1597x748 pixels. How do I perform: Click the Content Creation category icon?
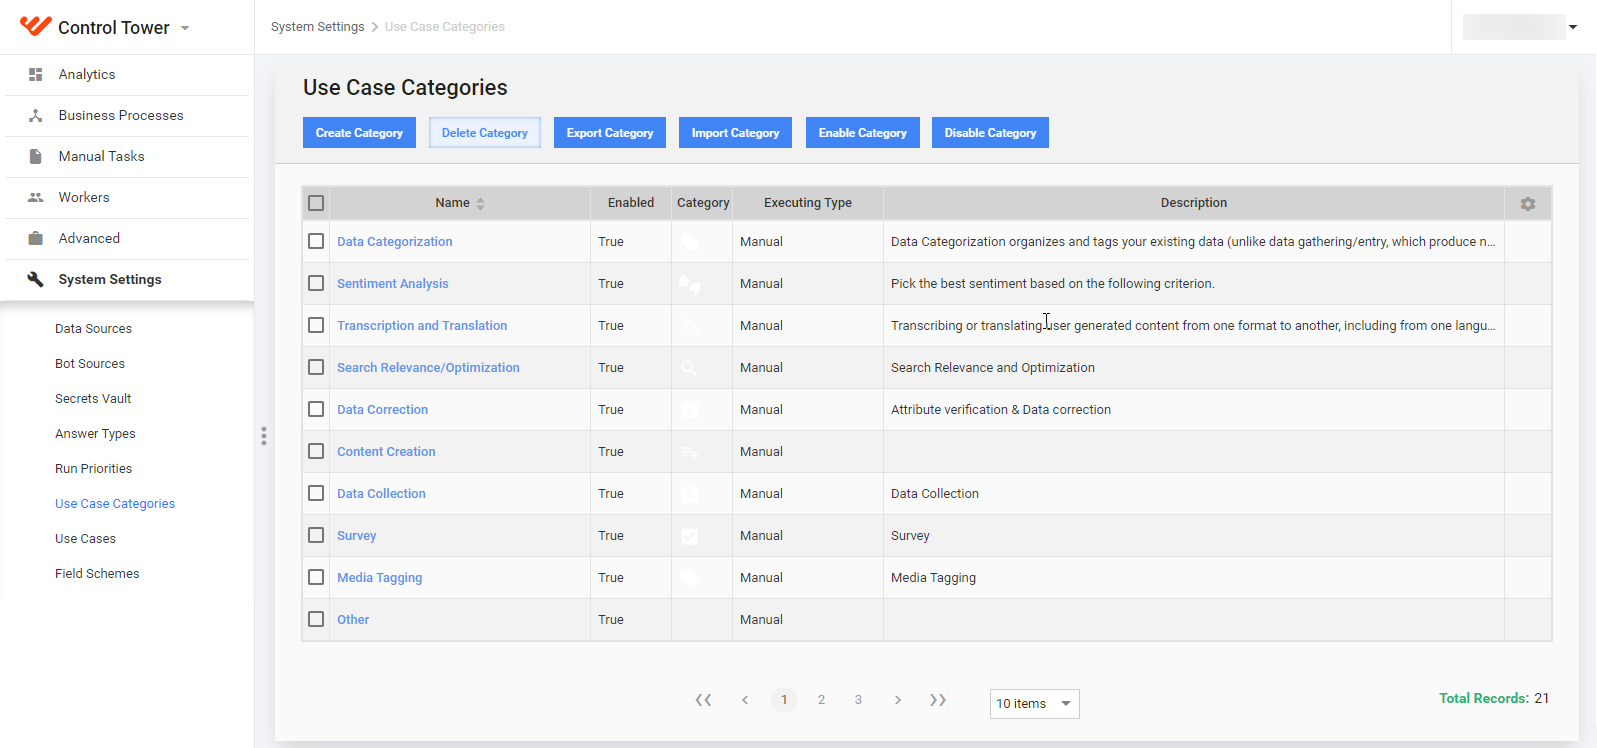pyautogui.click(x=690, y=453)
